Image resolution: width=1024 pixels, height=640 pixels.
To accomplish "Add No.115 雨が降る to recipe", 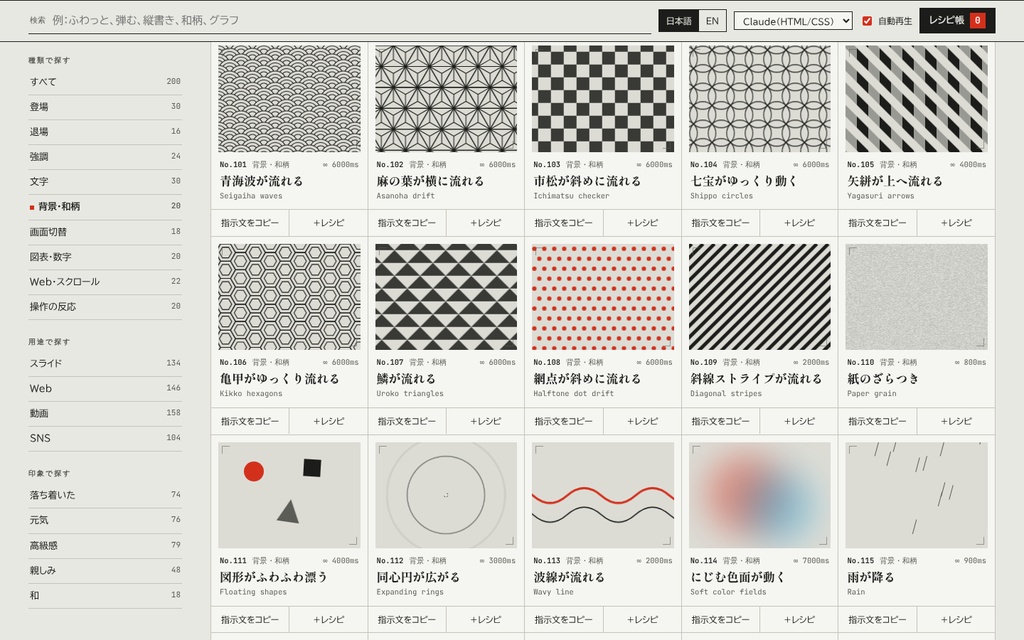I will click(956, 620).
